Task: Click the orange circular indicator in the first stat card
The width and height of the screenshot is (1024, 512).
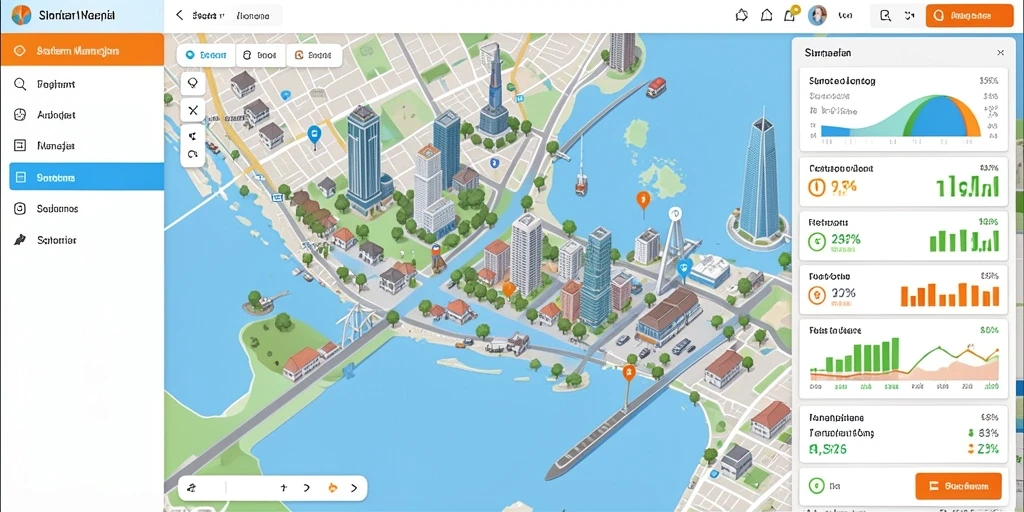Action: [816, 188]
